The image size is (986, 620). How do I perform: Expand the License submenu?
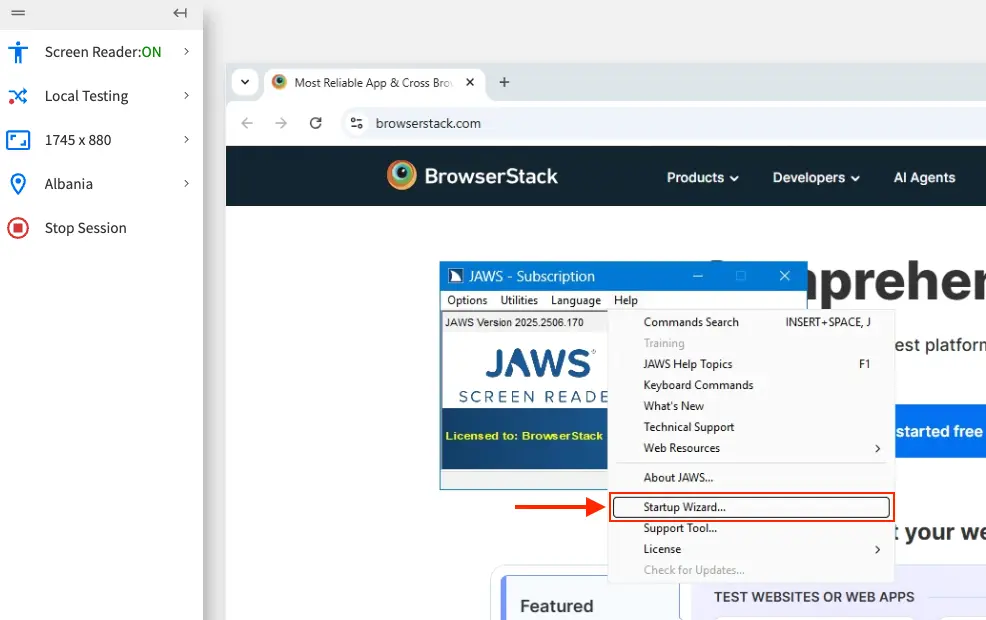(662, 549)
